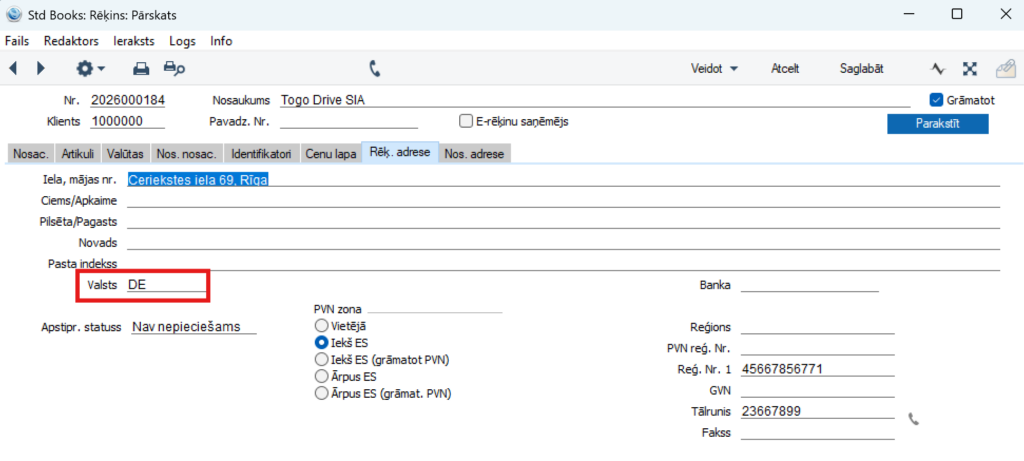Switch to the Nosac. tab
This screenshot has width=1024, height=461.
tap(31, 154)
